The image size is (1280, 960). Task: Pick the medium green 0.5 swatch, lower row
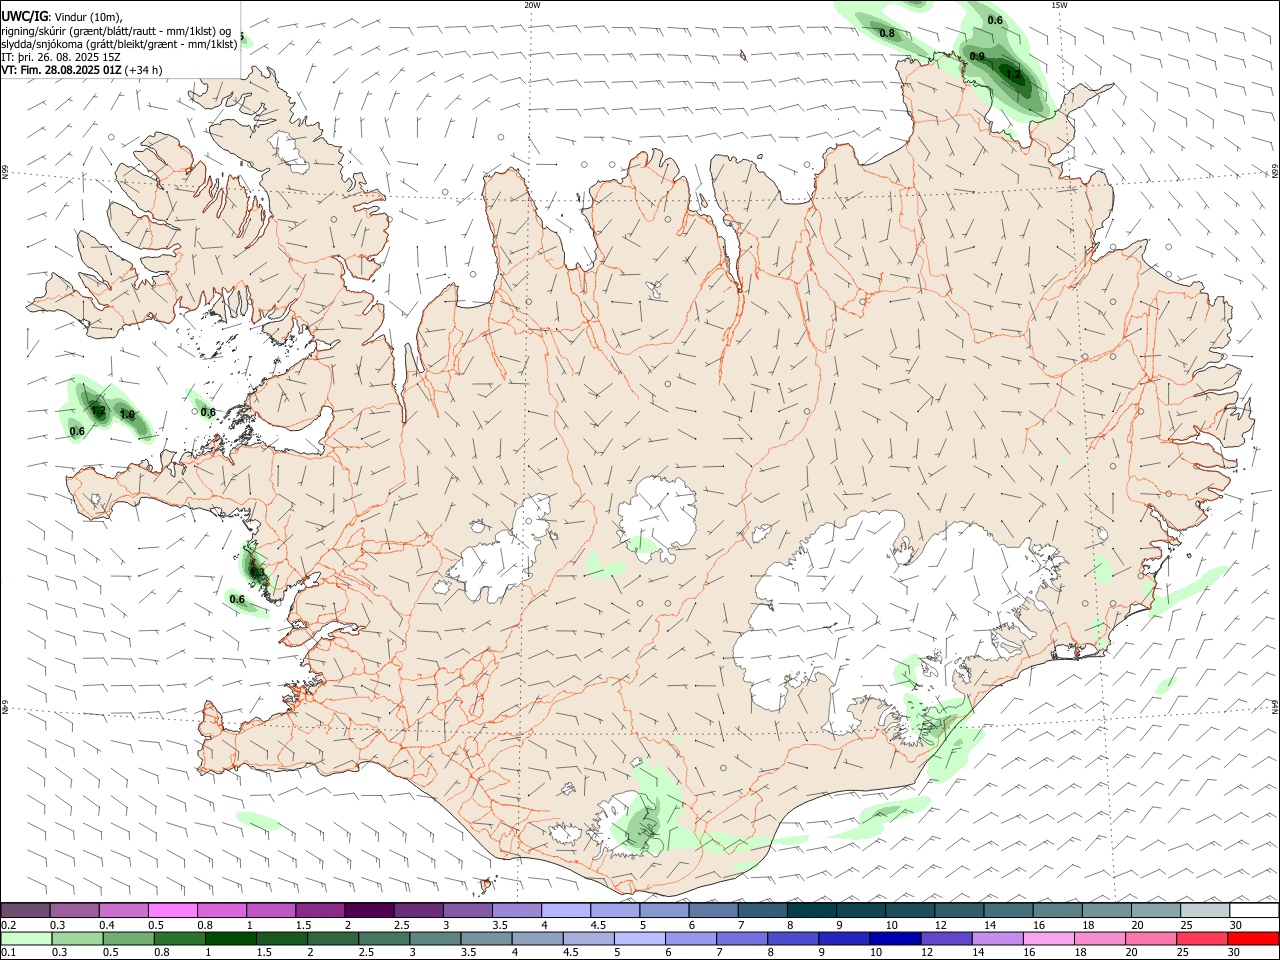pos(129,938)
